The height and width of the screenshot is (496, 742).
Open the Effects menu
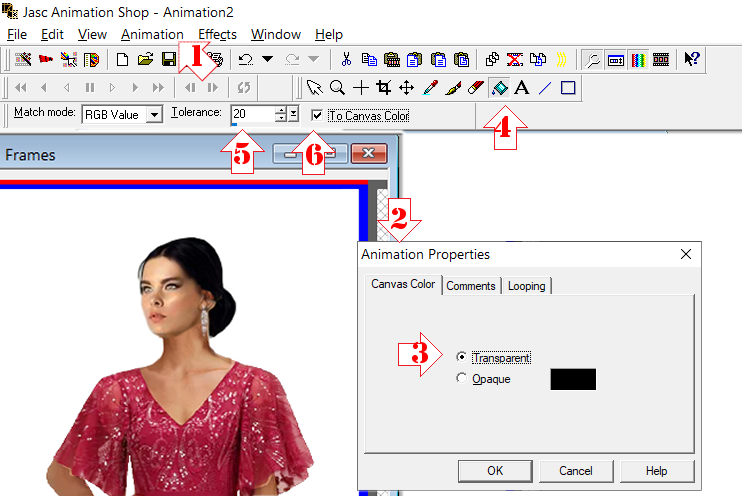[217, 34]
